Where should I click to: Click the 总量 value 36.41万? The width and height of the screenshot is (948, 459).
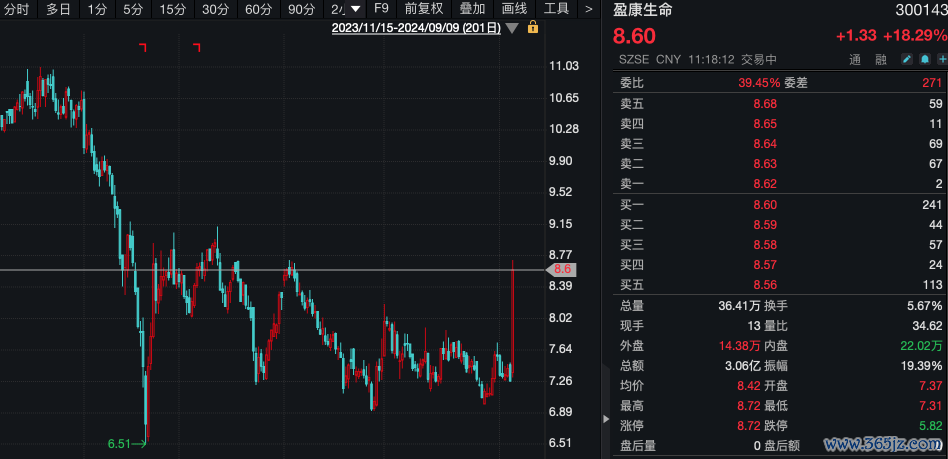[739, 306]
